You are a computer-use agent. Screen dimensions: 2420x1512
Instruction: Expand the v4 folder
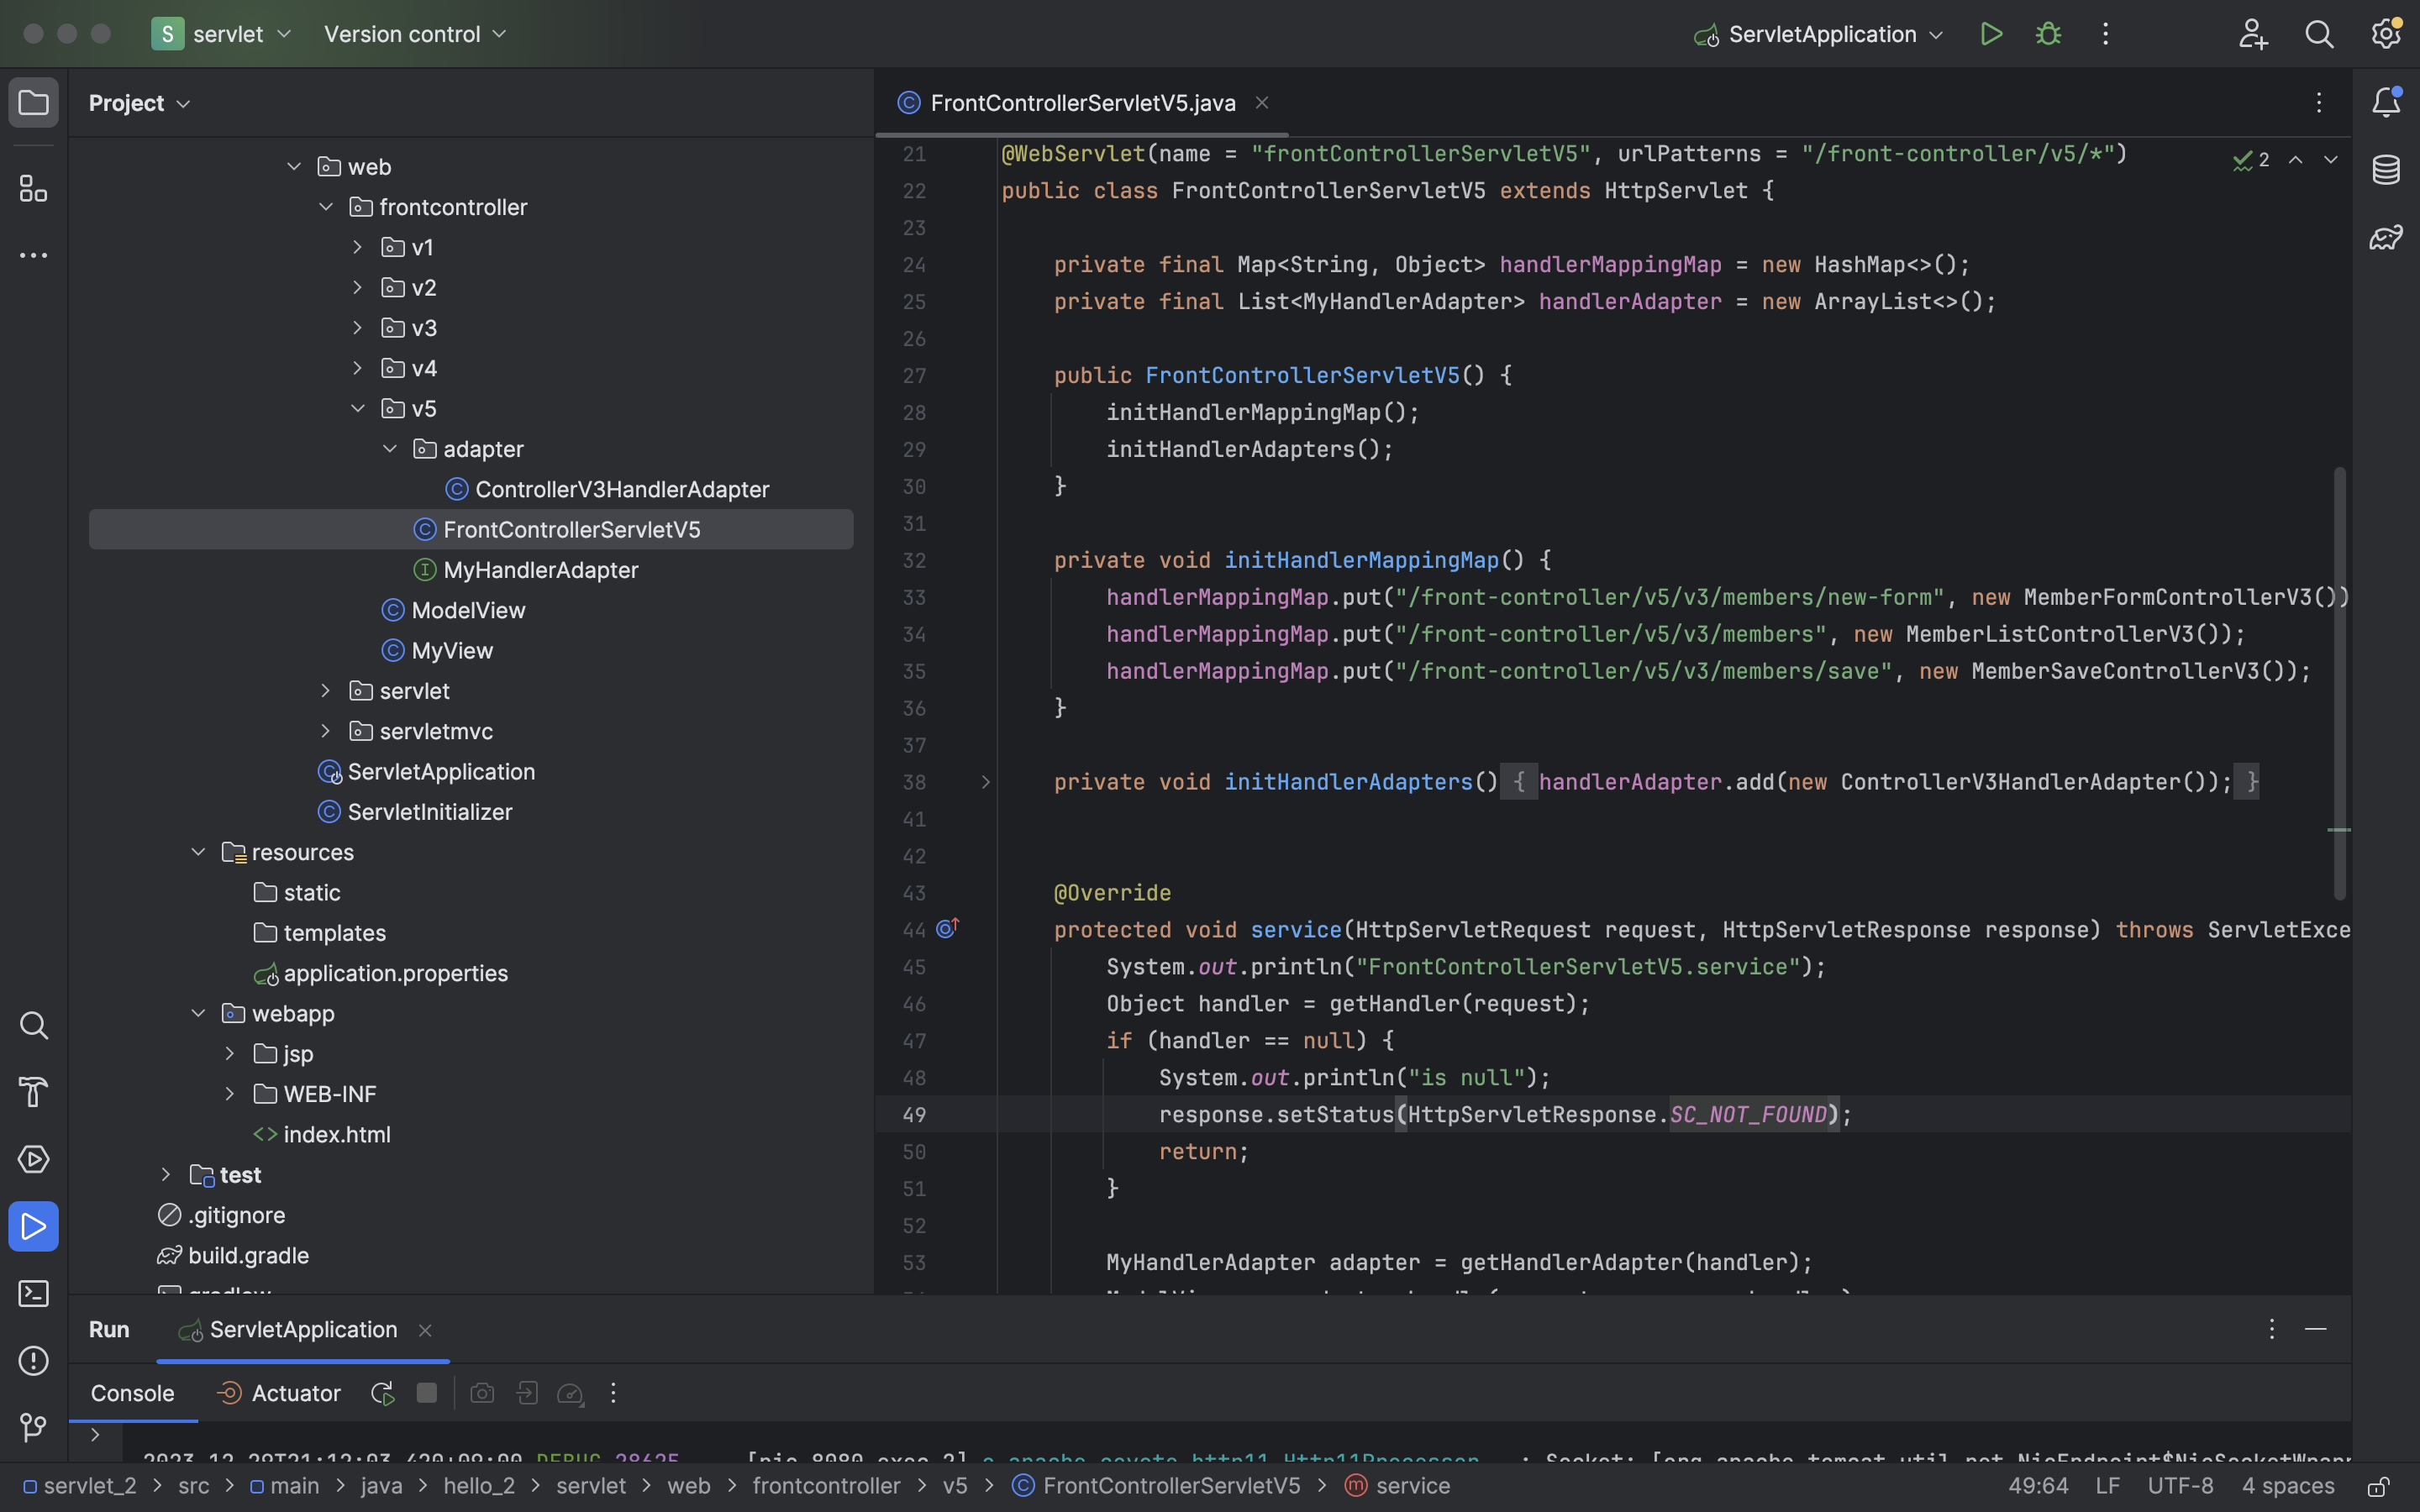[358, 368]
